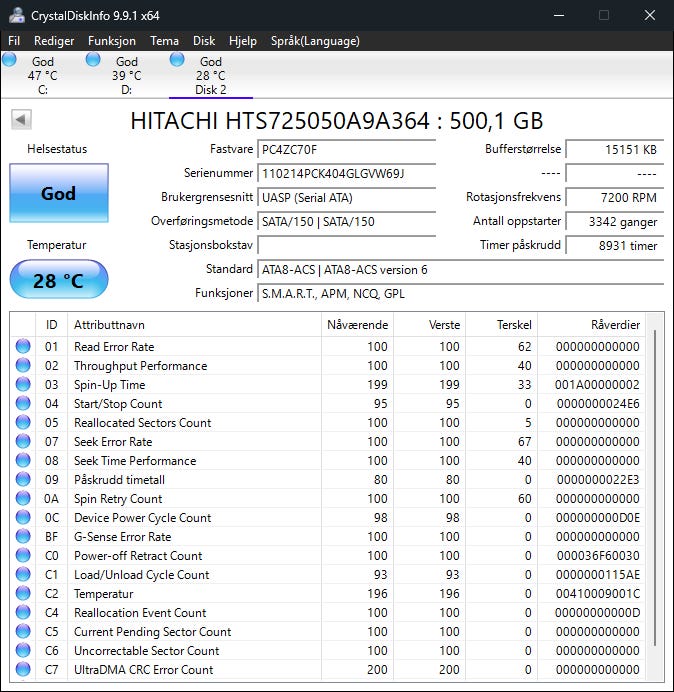Open the Tema menu
This screenshot has width=674, height=692.
[x=164, y=41]
